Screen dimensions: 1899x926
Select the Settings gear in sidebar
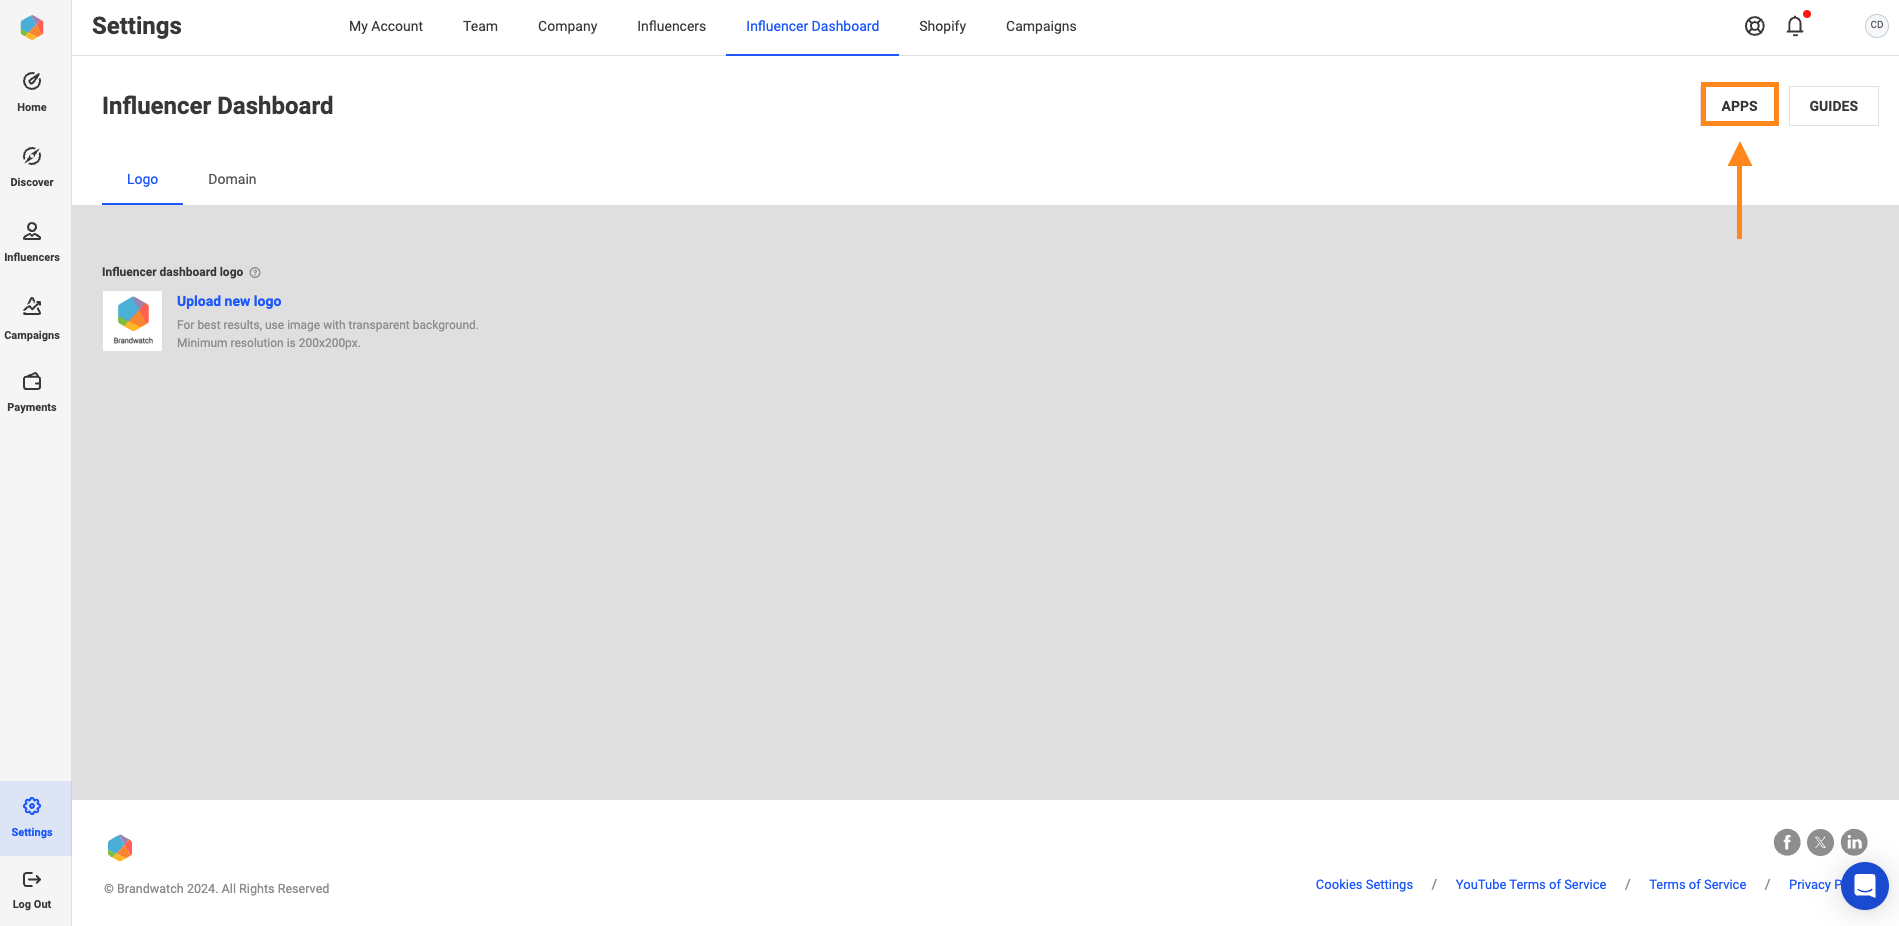[32, 817]
